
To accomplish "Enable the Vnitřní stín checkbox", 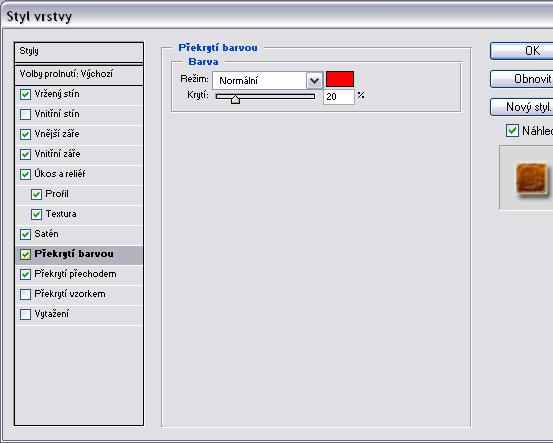I will [25, 114].
